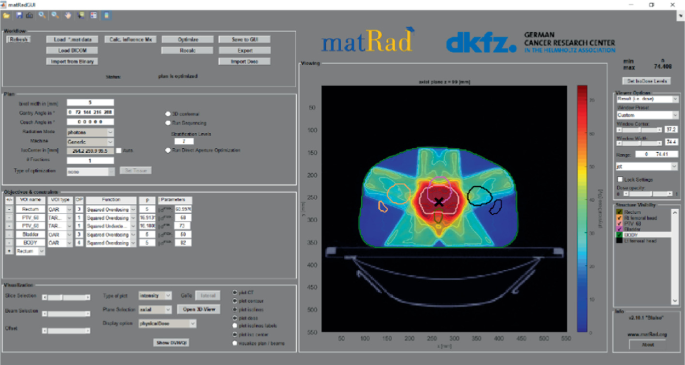Image resolution: width=685 pixels, height=365 pixels.
Task: Check the Lock Settings checkbox
Action: pos(620,179)
